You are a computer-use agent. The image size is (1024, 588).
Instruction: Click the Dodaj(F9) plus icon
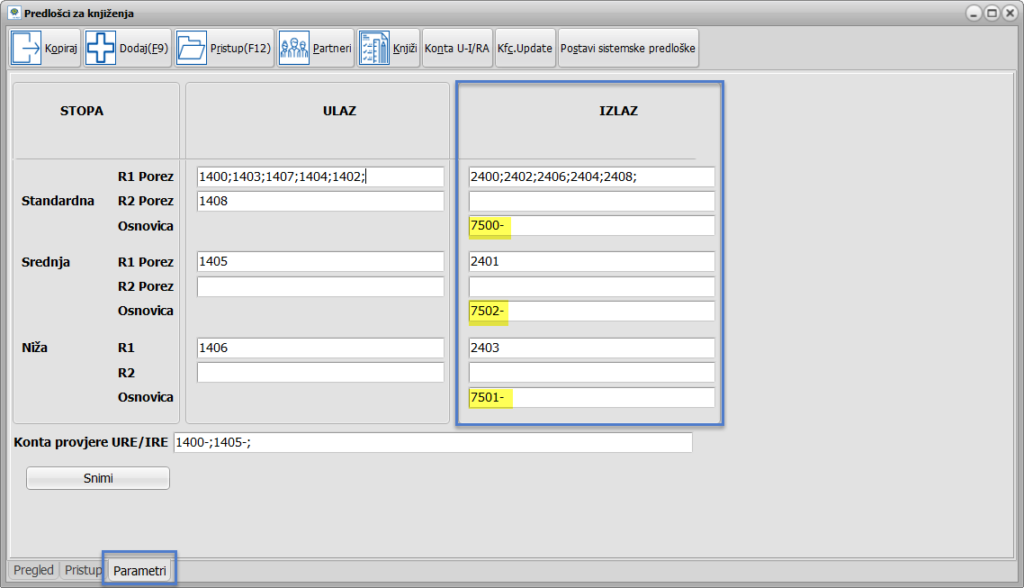100,48
